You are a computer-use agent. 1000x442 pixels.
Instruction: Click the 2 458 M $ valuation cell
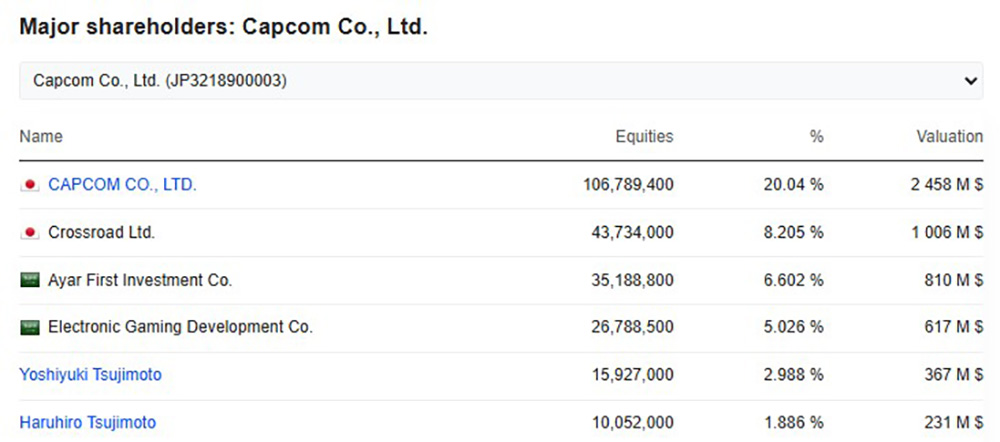[941, 185]
